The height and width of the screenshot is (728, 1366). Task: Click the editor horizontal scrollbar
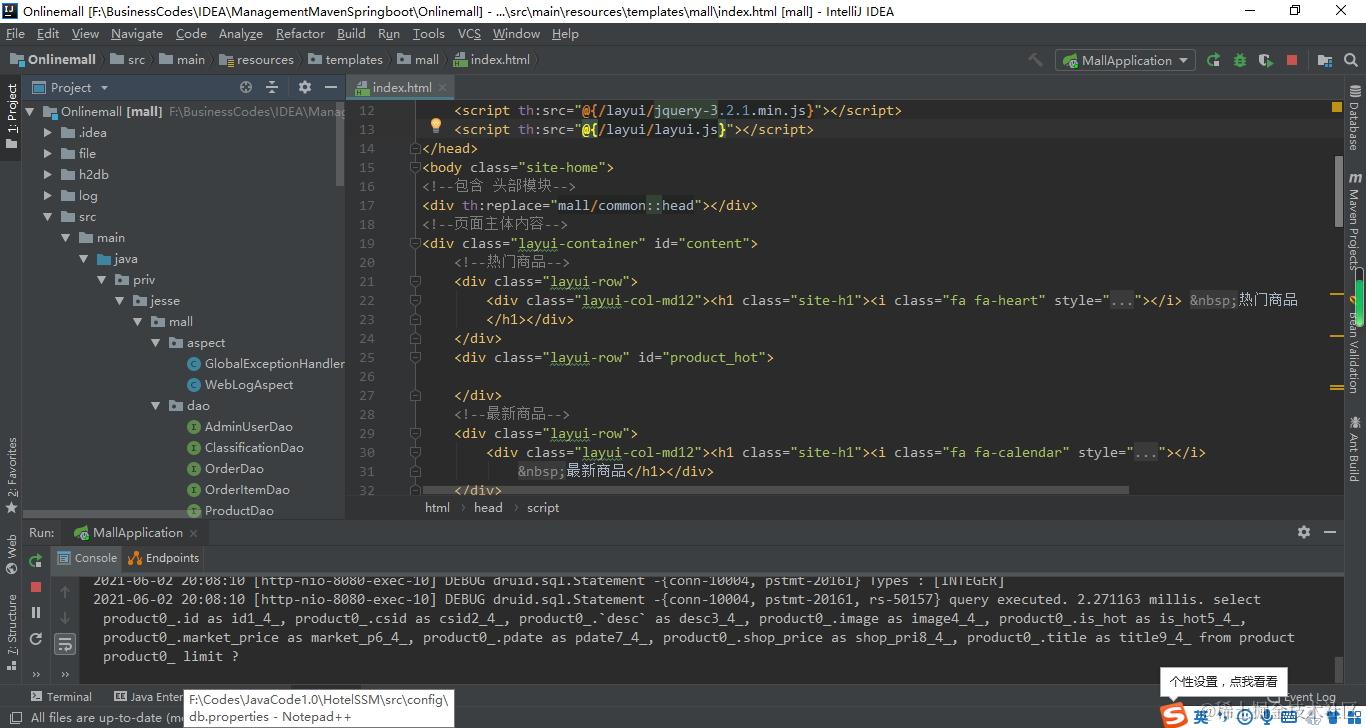click(x=775, y=490)
